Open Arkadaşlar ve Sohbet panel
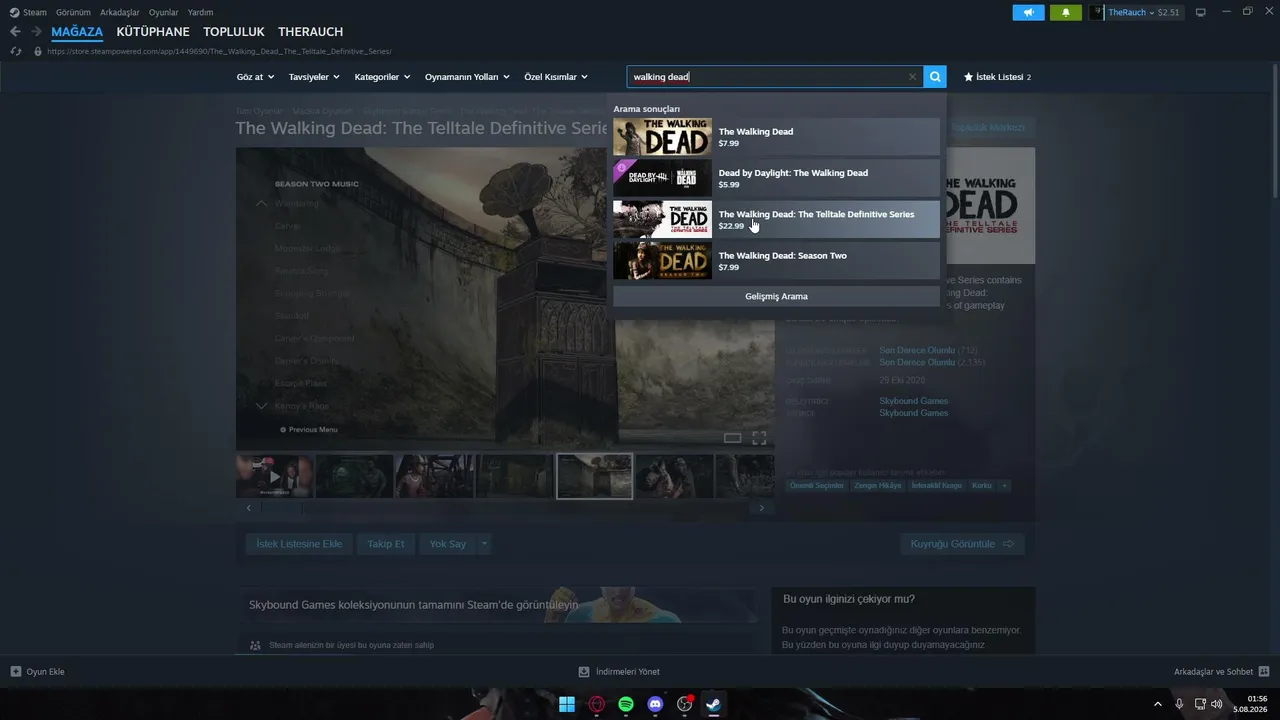 point(1221,672)
